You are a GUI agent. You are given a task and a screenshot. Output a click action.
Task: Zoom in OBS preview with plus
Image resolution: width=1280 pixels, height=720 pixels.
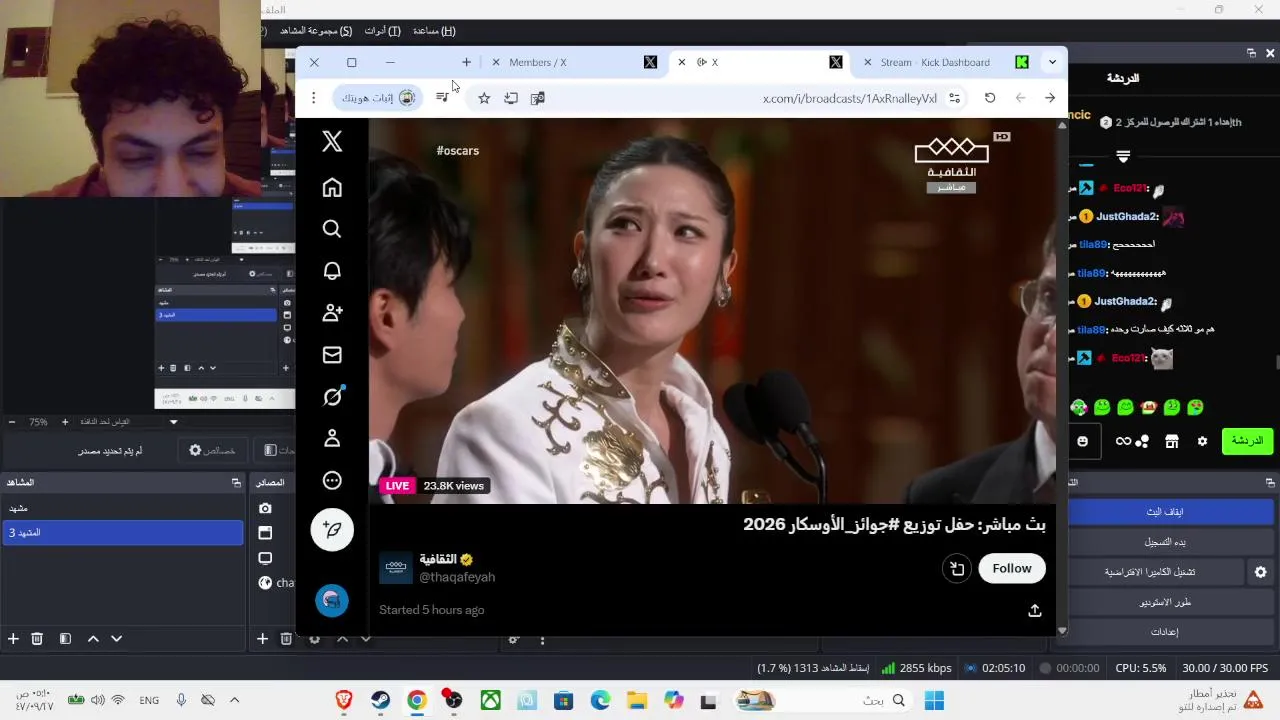65,422
